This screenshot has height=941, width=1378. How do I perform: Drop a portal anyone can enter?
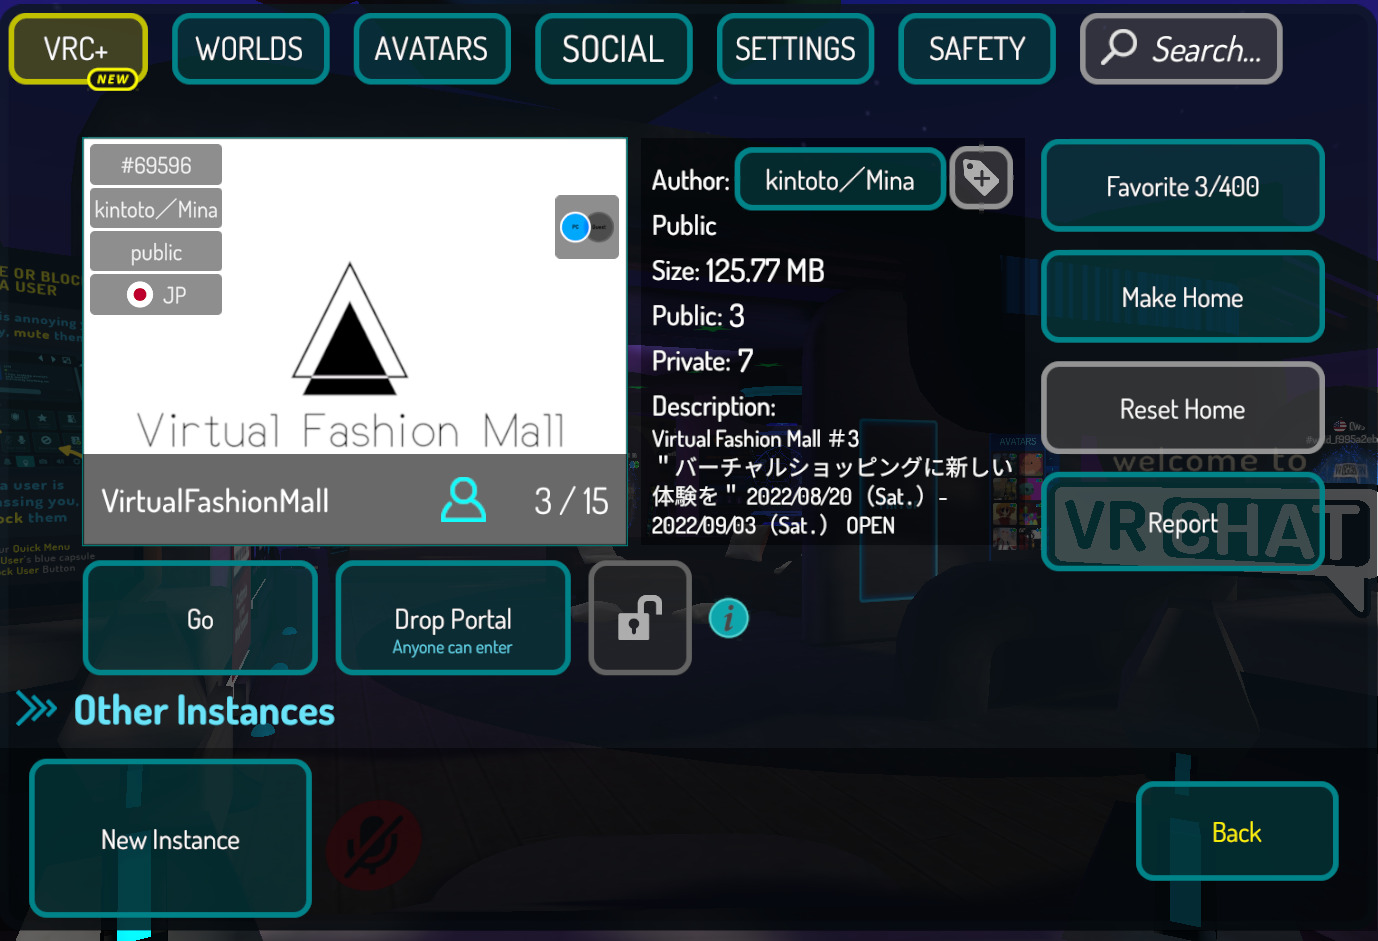(452, 617)
